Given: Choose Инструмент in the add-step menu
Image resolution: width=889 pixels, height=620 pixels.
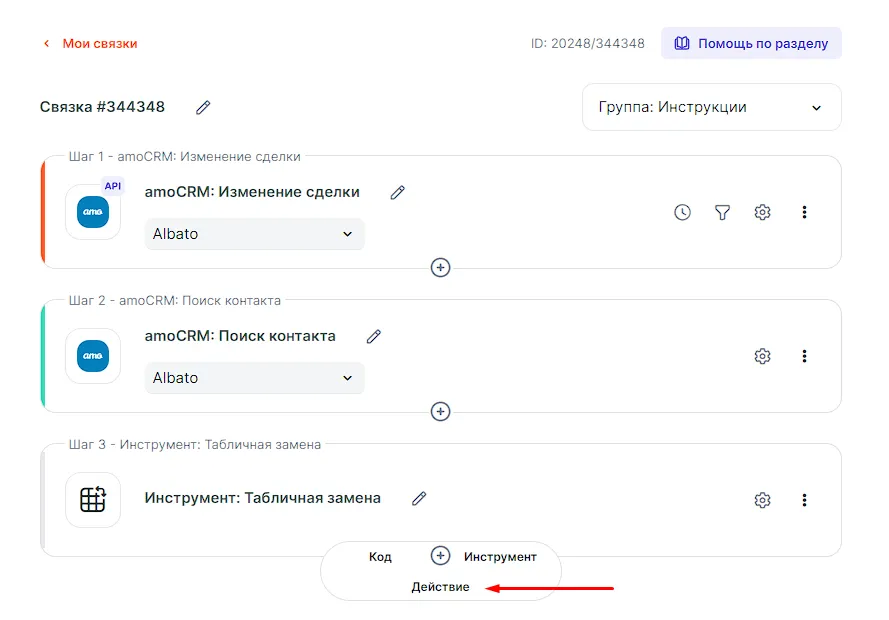Looking at the screenshot, I should point(500,557).
